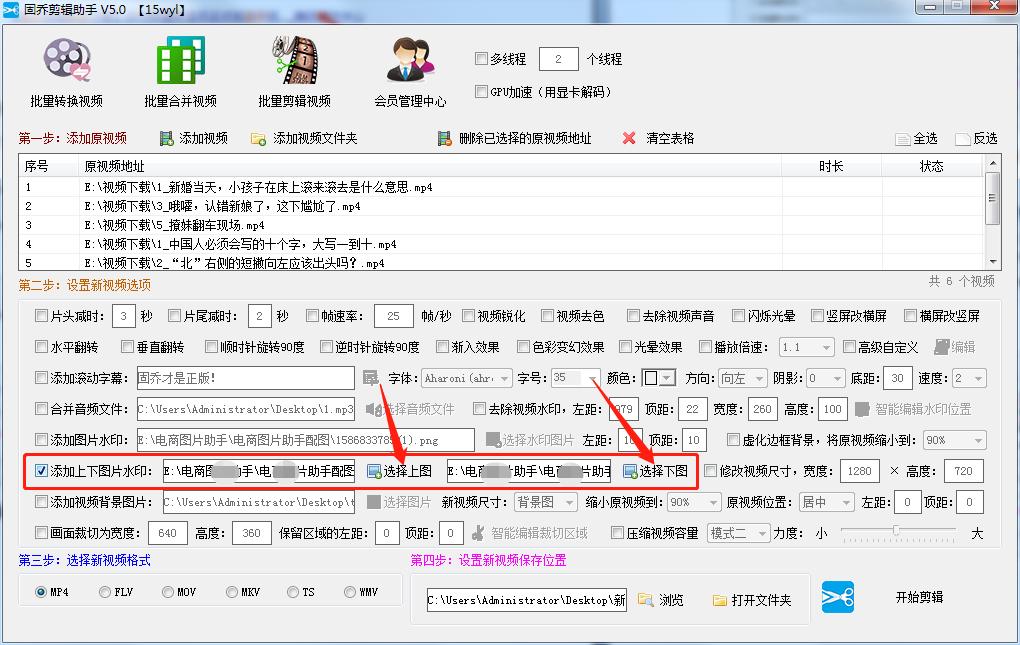Image resolution: width=1020 pixels, height=645 pixels.
Task: Click the 删除已选择的原视频地址 icon
Action: (x=444, y=137)
